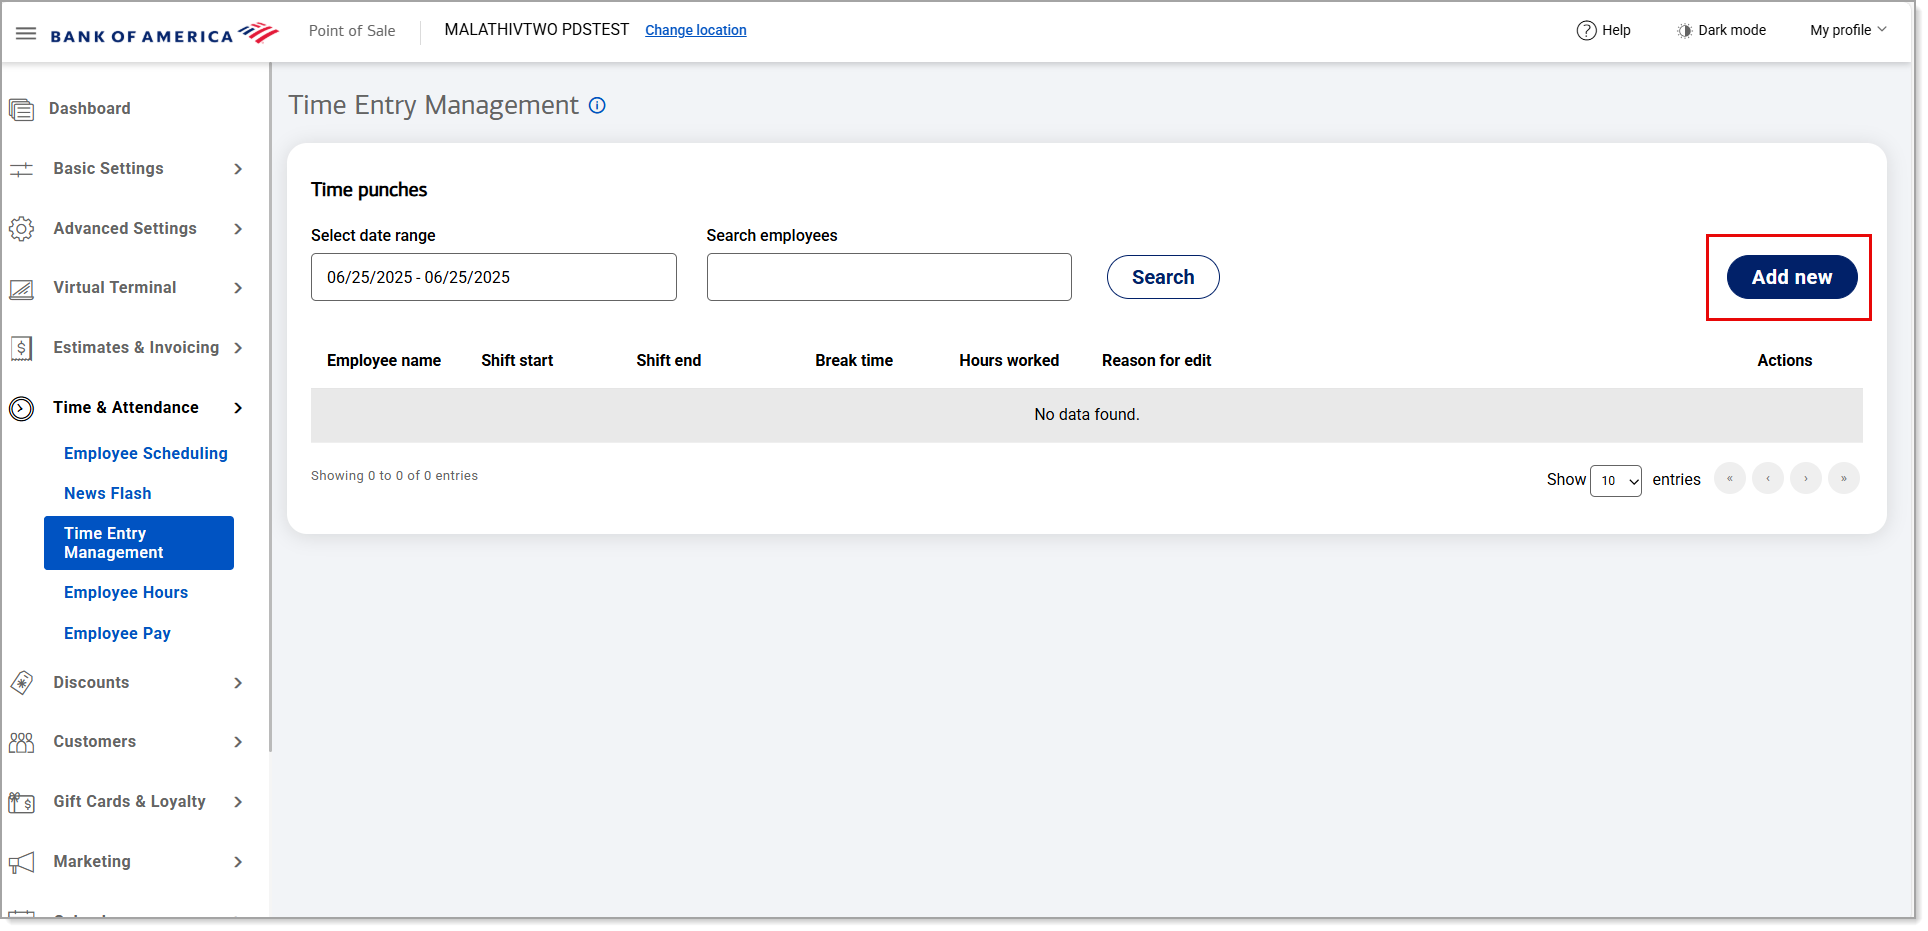Click the Help question mark icon

pyautogui.click(x=1586, y=30)
